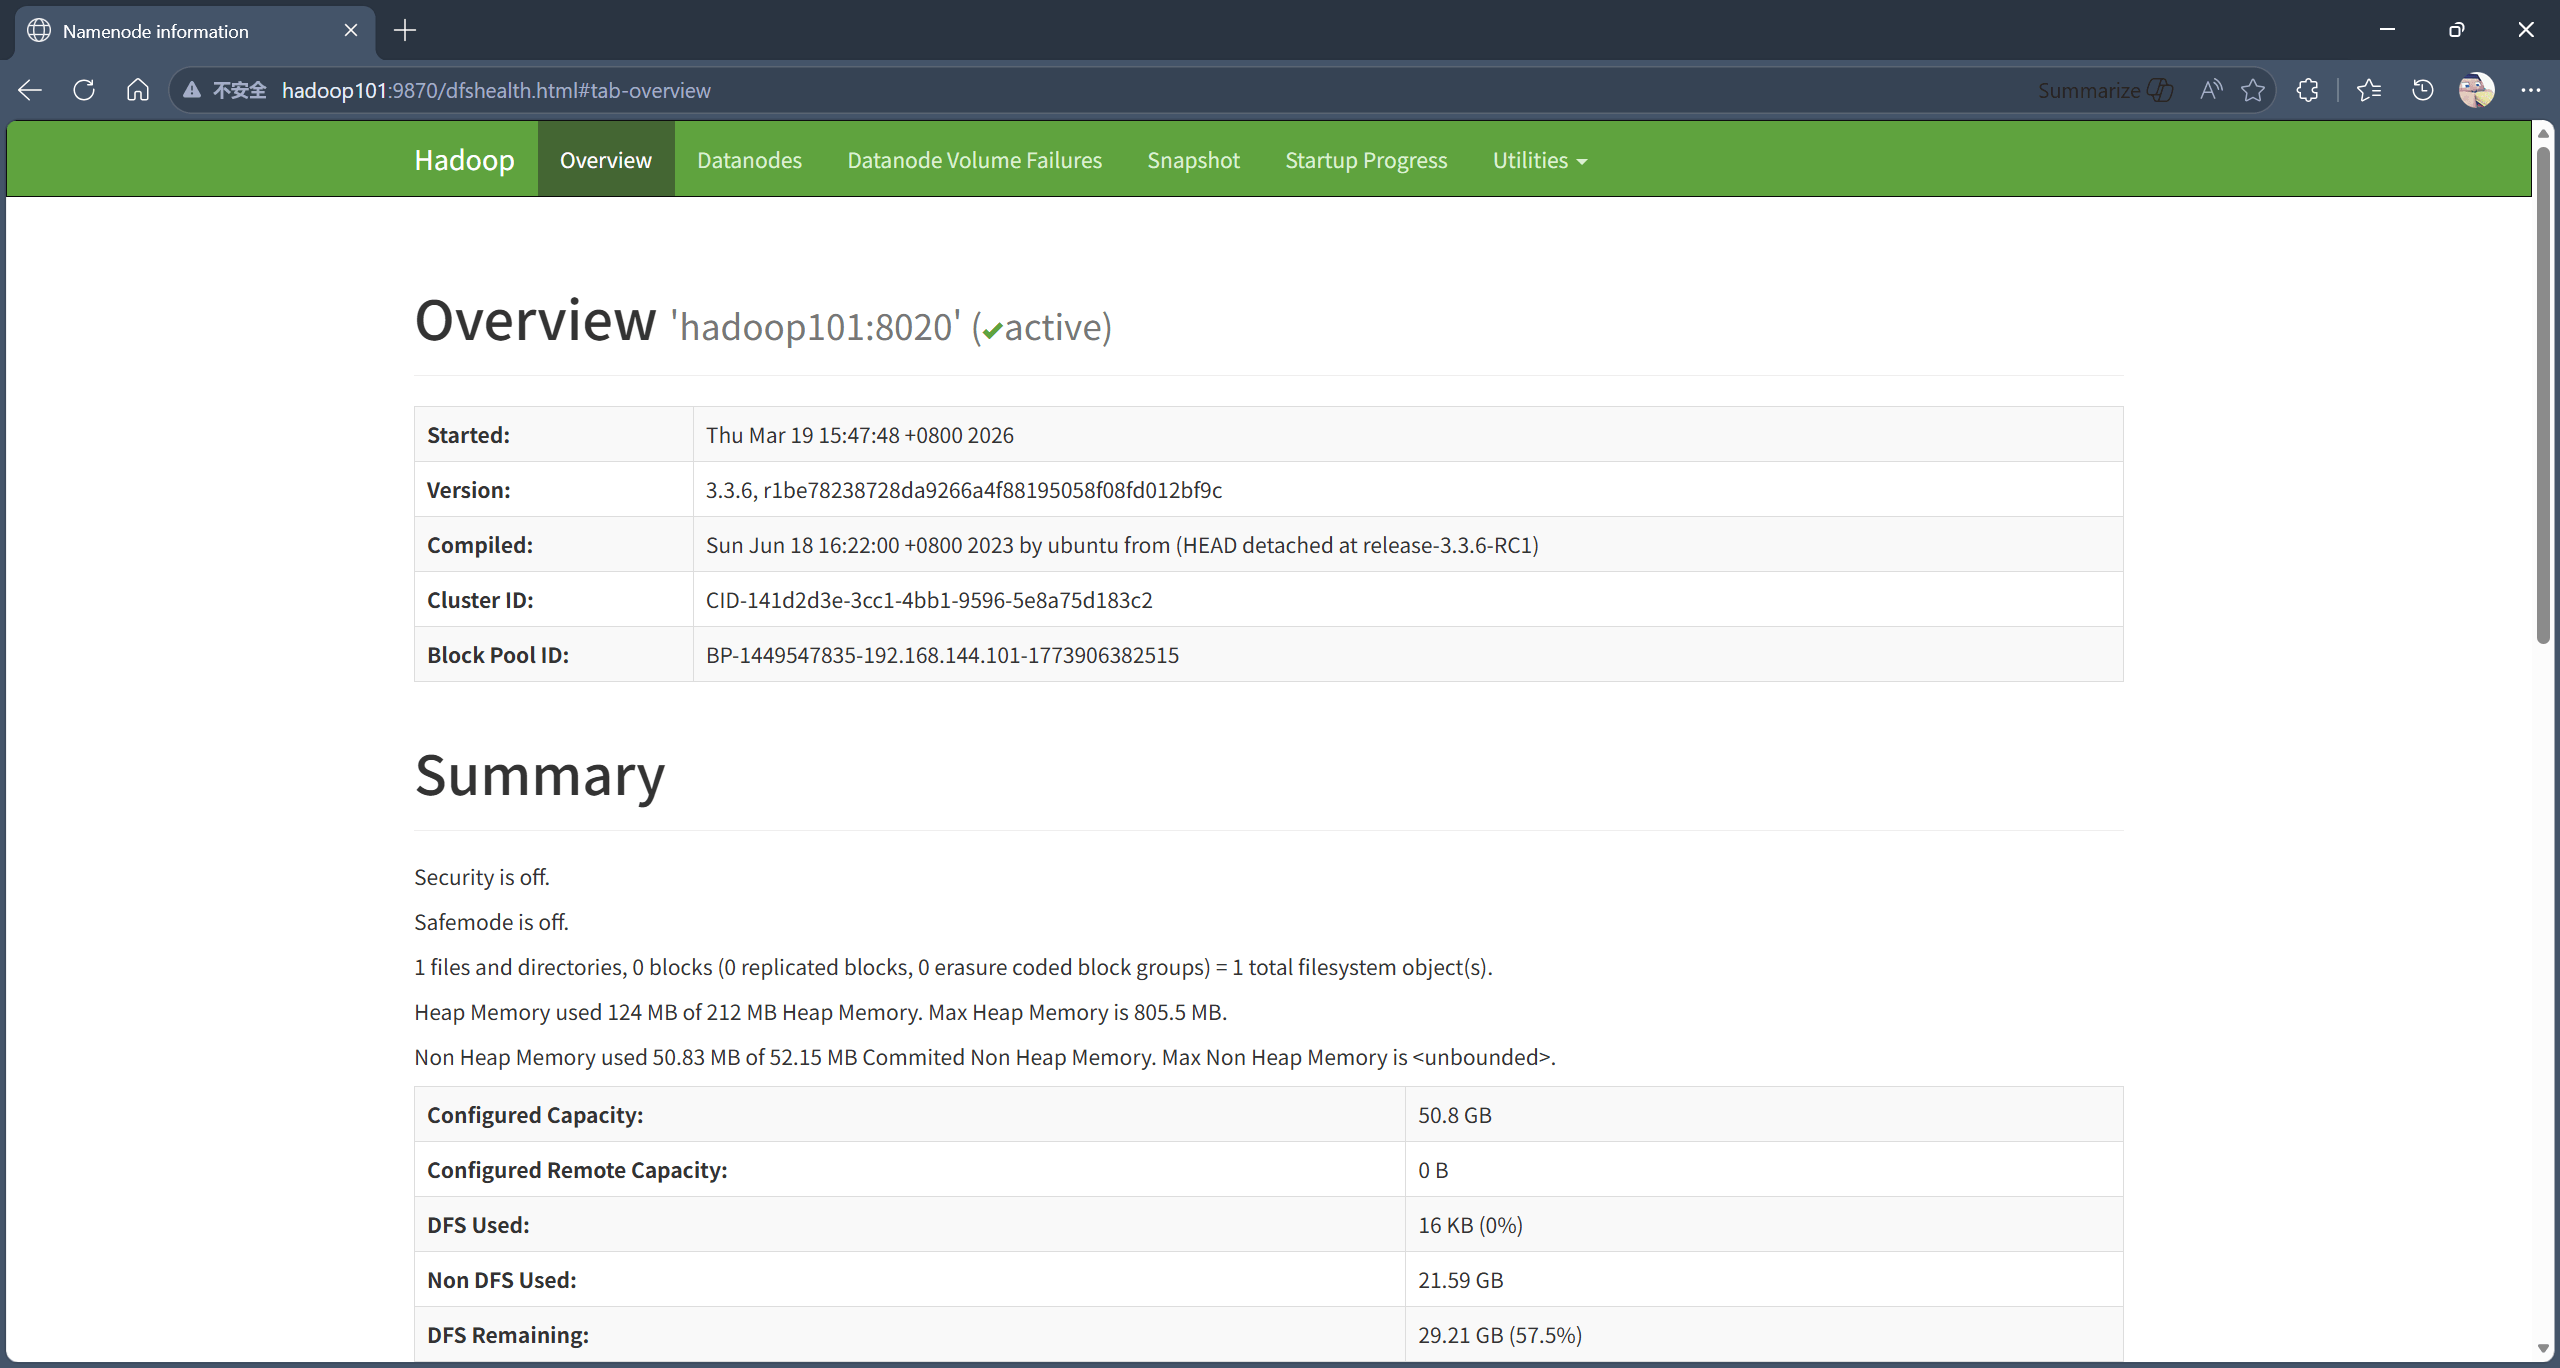This screenshot has height=1368, width=2560.
Task: Click the Non Heap Memory used line
Action: coord(985,1057)
